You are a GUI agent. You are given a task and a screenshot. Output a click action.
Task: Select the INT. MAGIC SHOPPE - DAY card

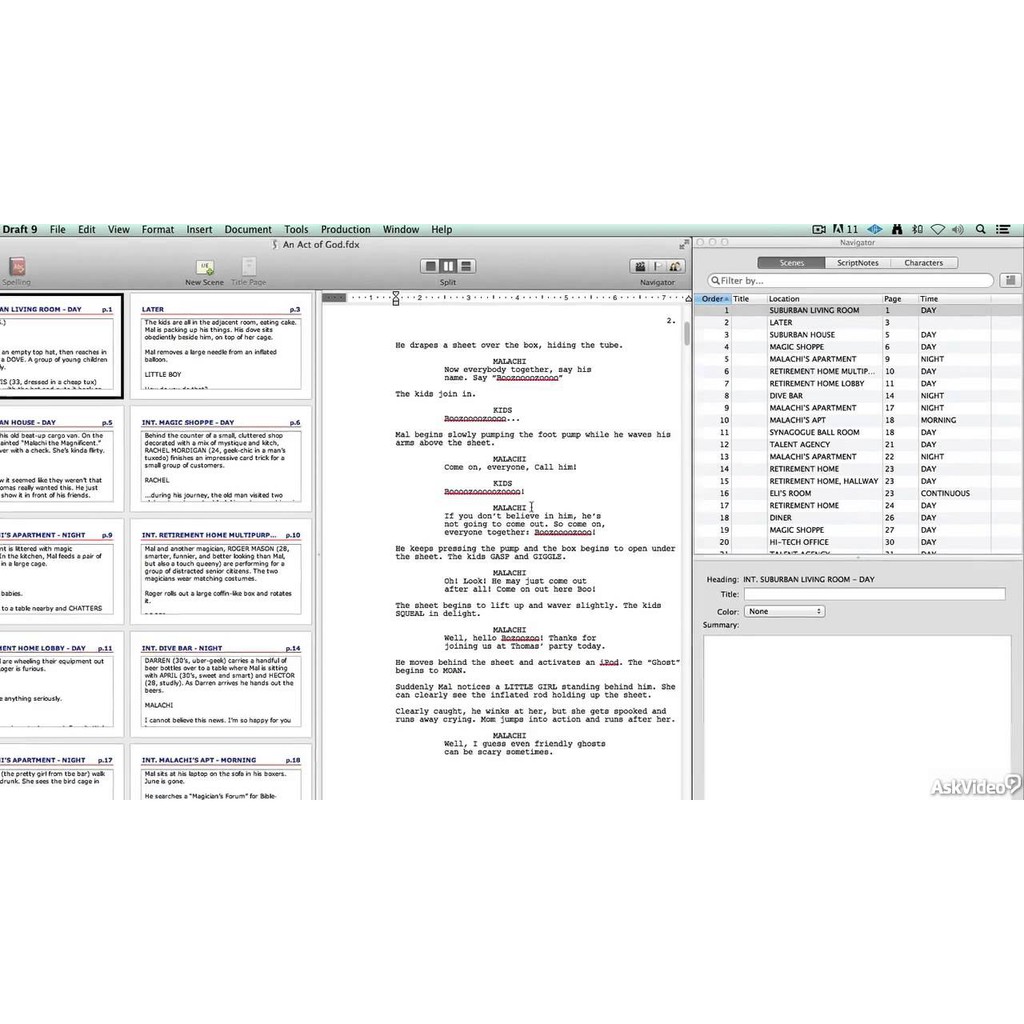pyautogui.click(x=221, y=459)
